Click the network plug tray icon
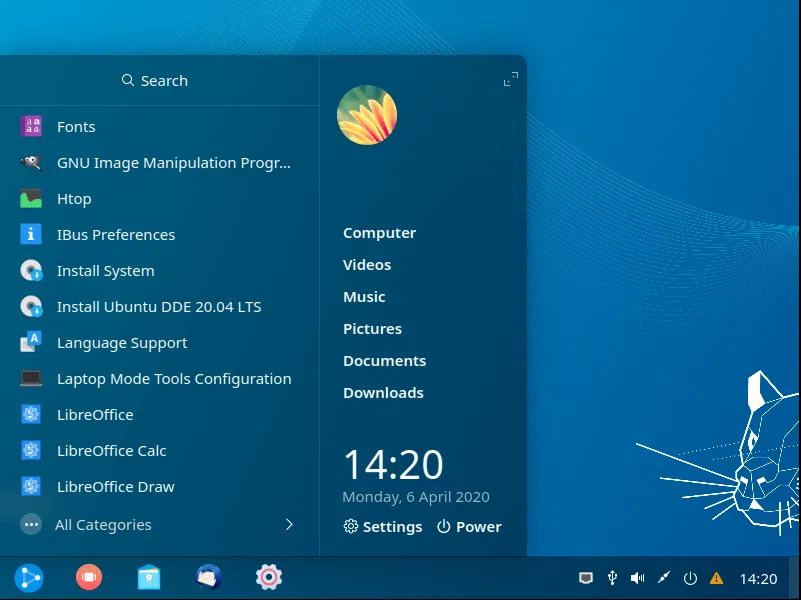Image resolution: width=801 pixels, height=600 pixels. [x=664, y=578]
